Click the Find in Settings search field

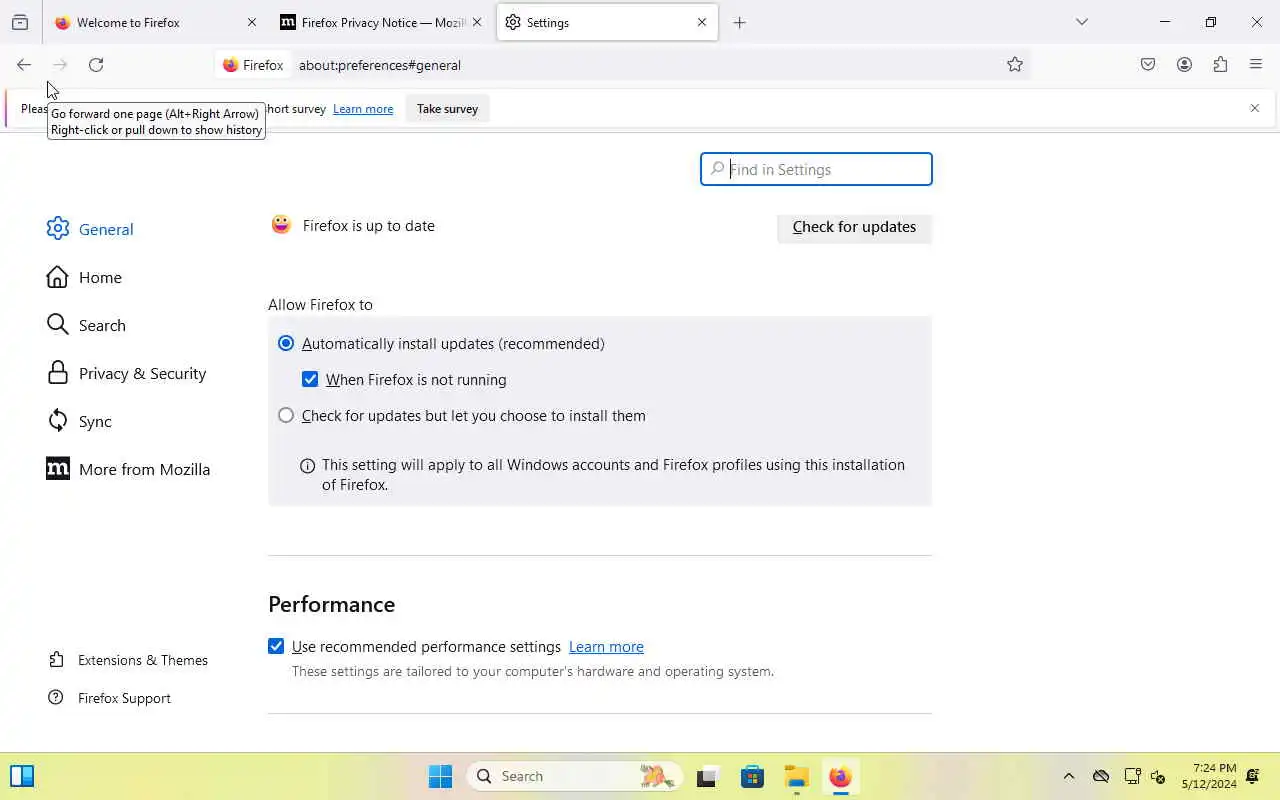point(816,170)
